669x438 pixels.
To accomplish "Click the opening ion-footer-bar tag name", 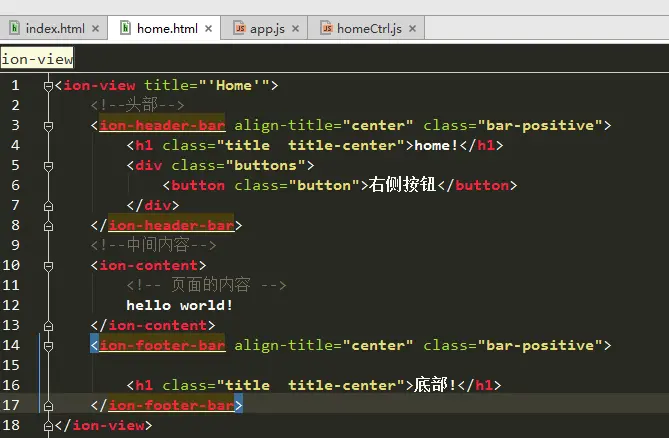I will pos(162,345).
